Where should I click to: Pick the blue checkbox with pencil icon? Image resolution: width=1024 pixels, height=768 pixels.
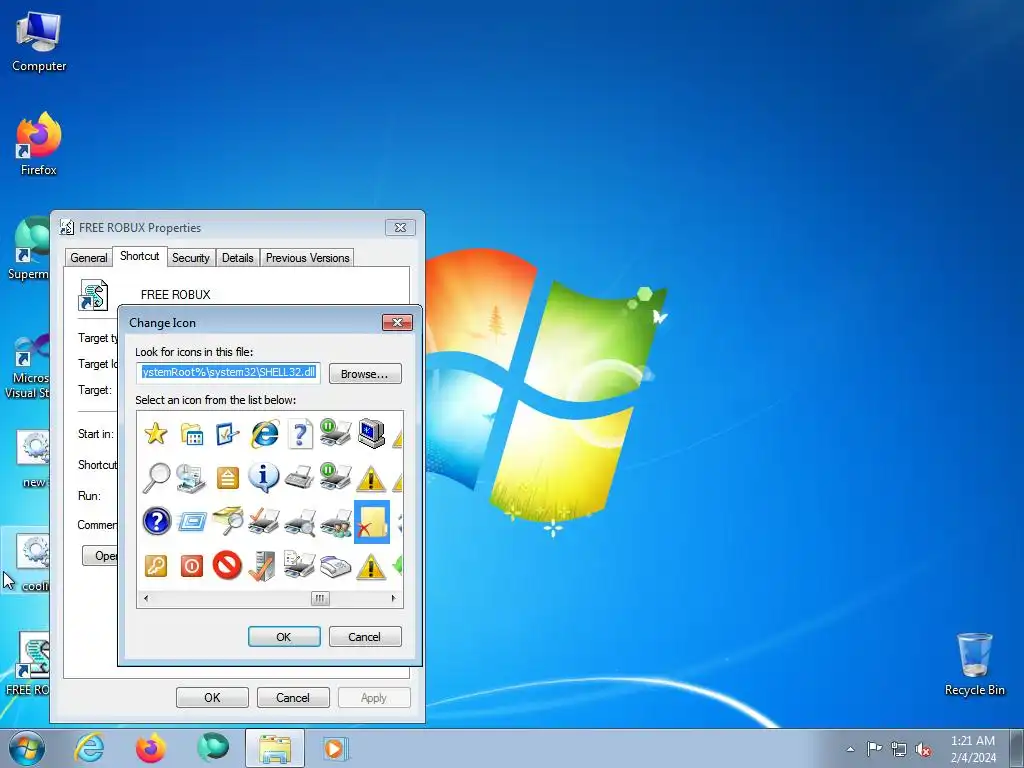click(227, 434)
